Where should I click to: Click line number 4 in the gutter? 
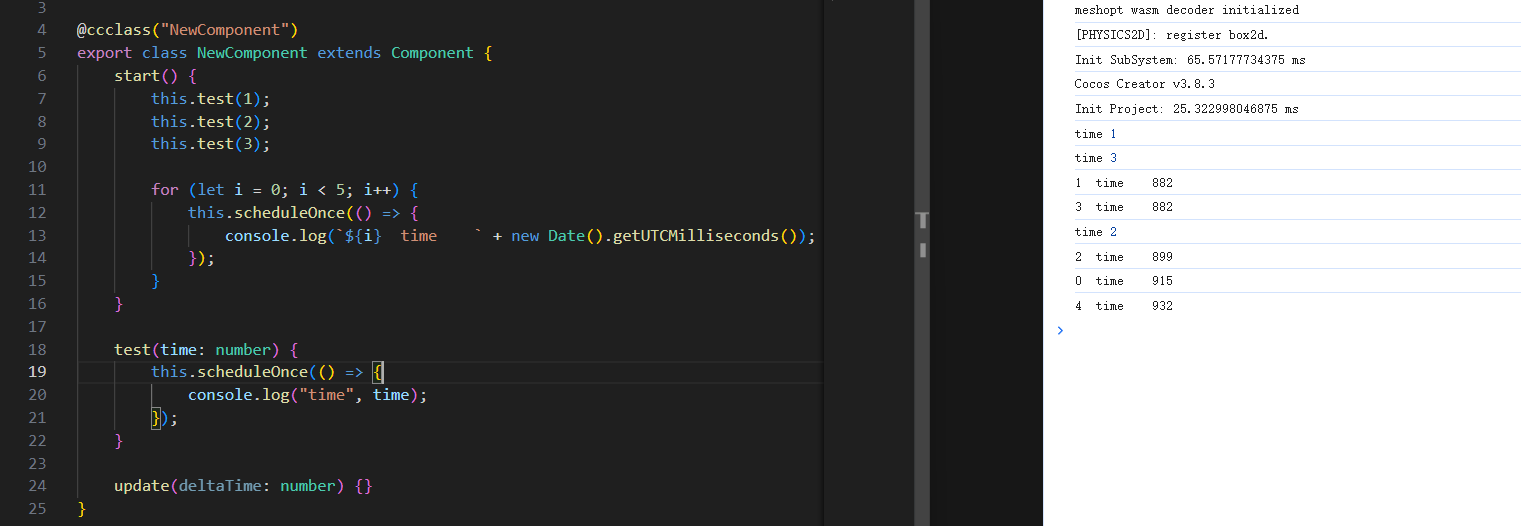(42, 29)
